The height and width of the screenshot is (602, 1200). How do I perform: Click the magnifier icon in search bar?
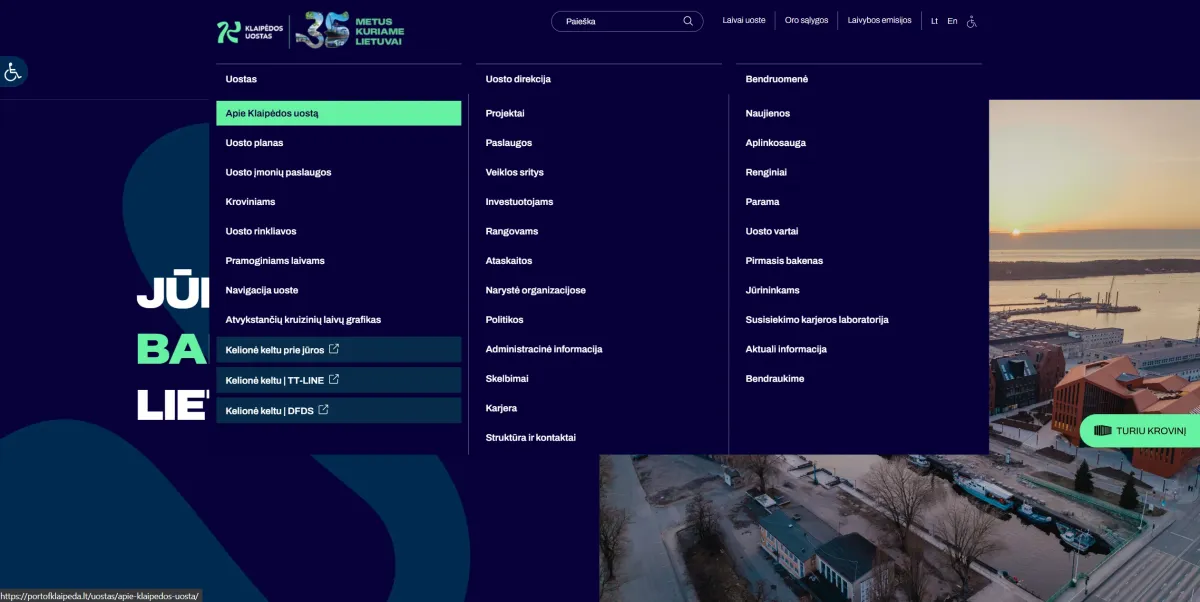click(688, 21)
